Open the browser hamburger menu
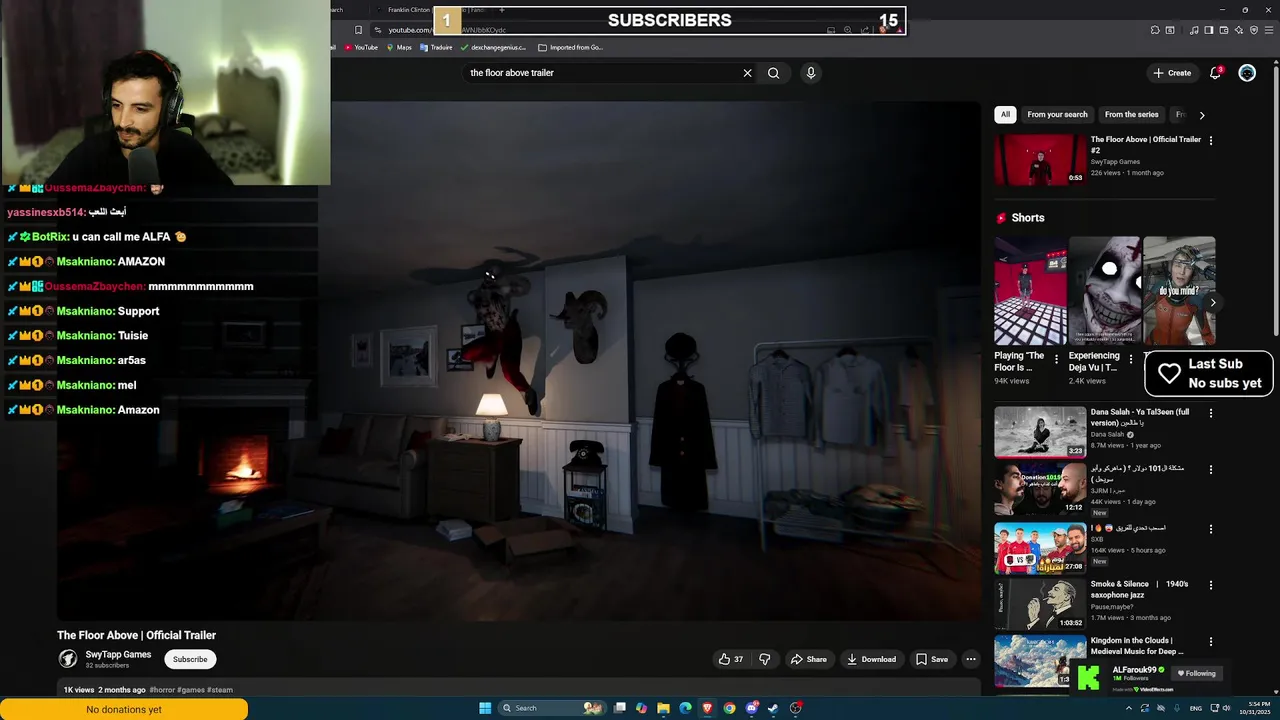 coord(1269,30)
